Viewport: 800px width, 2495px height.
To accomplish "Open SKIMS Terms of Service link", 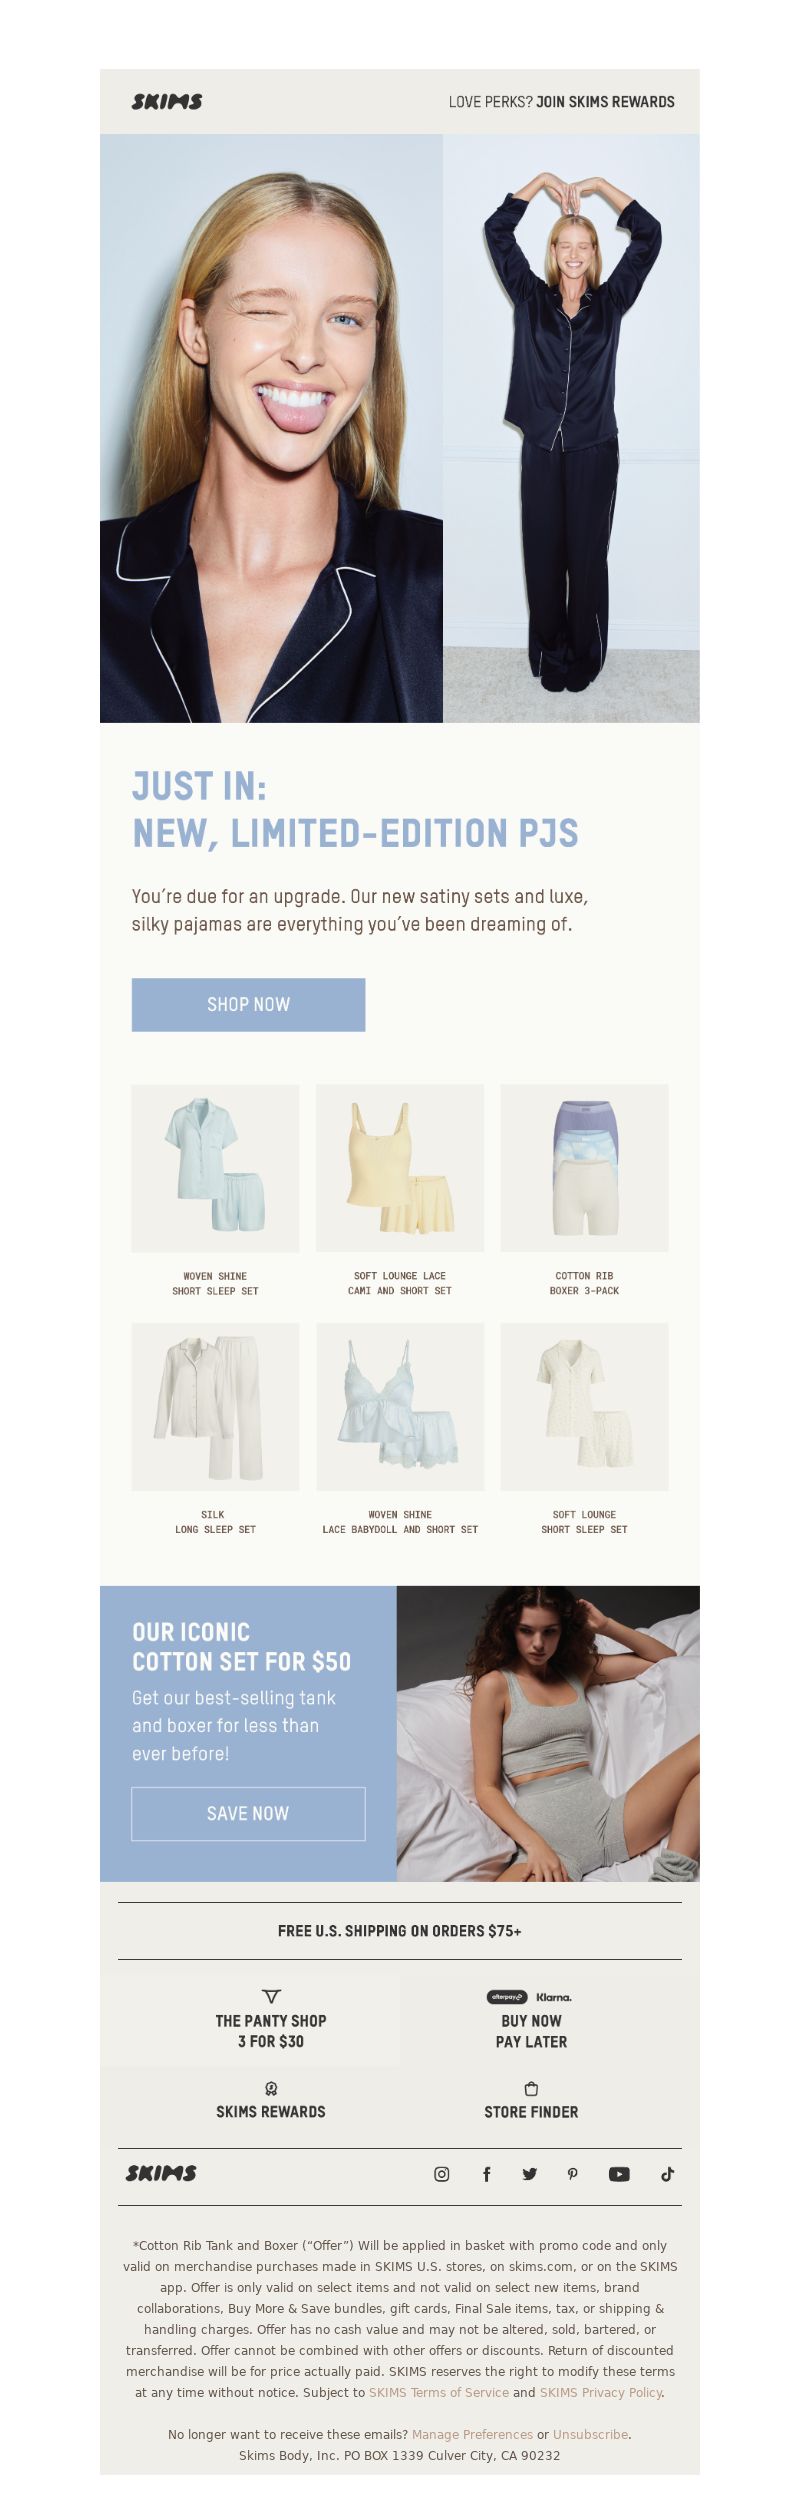I will pos(439,2393).
